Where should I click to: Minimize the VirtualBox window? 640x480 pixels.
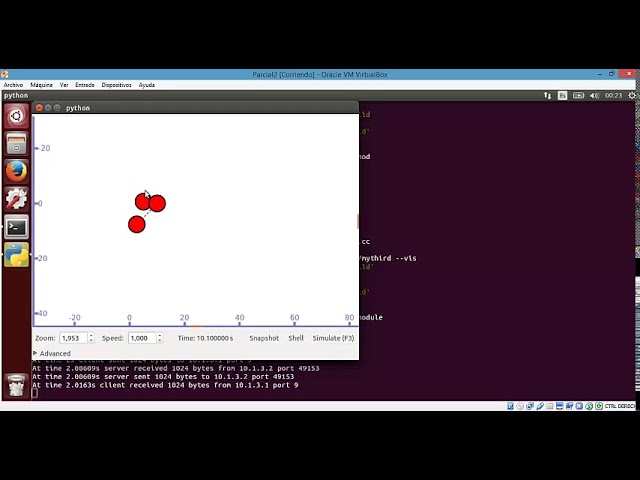600,74
